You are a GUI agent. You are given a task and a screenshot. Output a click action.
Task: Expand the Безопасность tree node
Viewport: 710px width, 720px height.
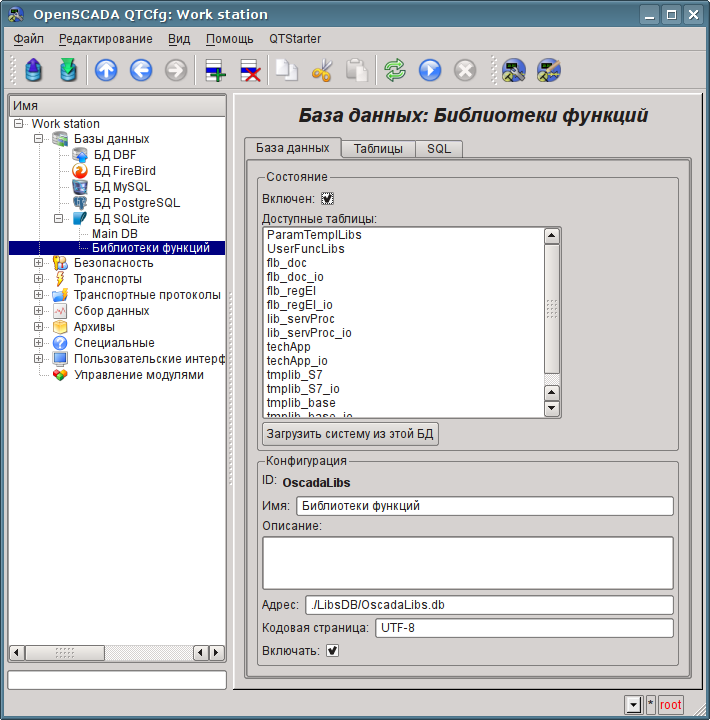[x=39, y=263]
